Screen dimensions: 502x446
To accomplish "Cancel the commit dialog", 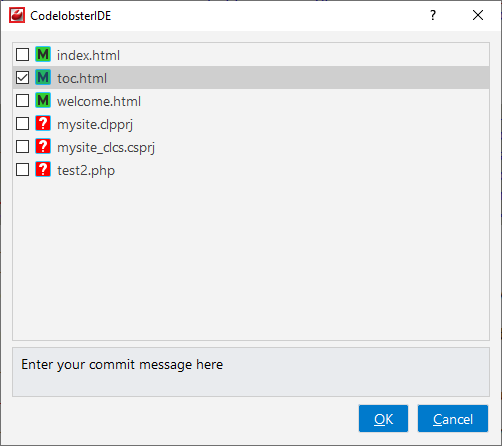I will click(453, 419).
